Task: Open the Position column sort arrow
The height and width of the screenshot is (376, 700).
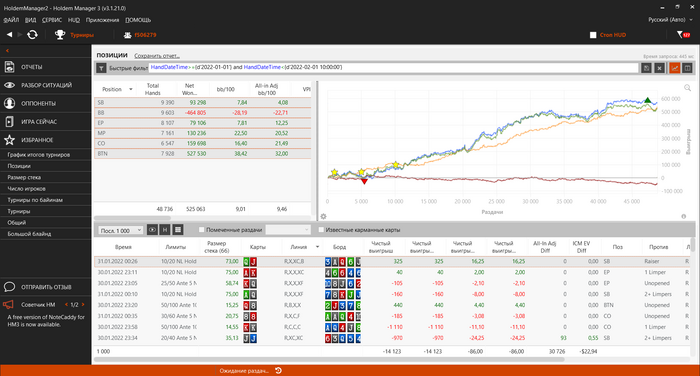Action: point(131,89)
